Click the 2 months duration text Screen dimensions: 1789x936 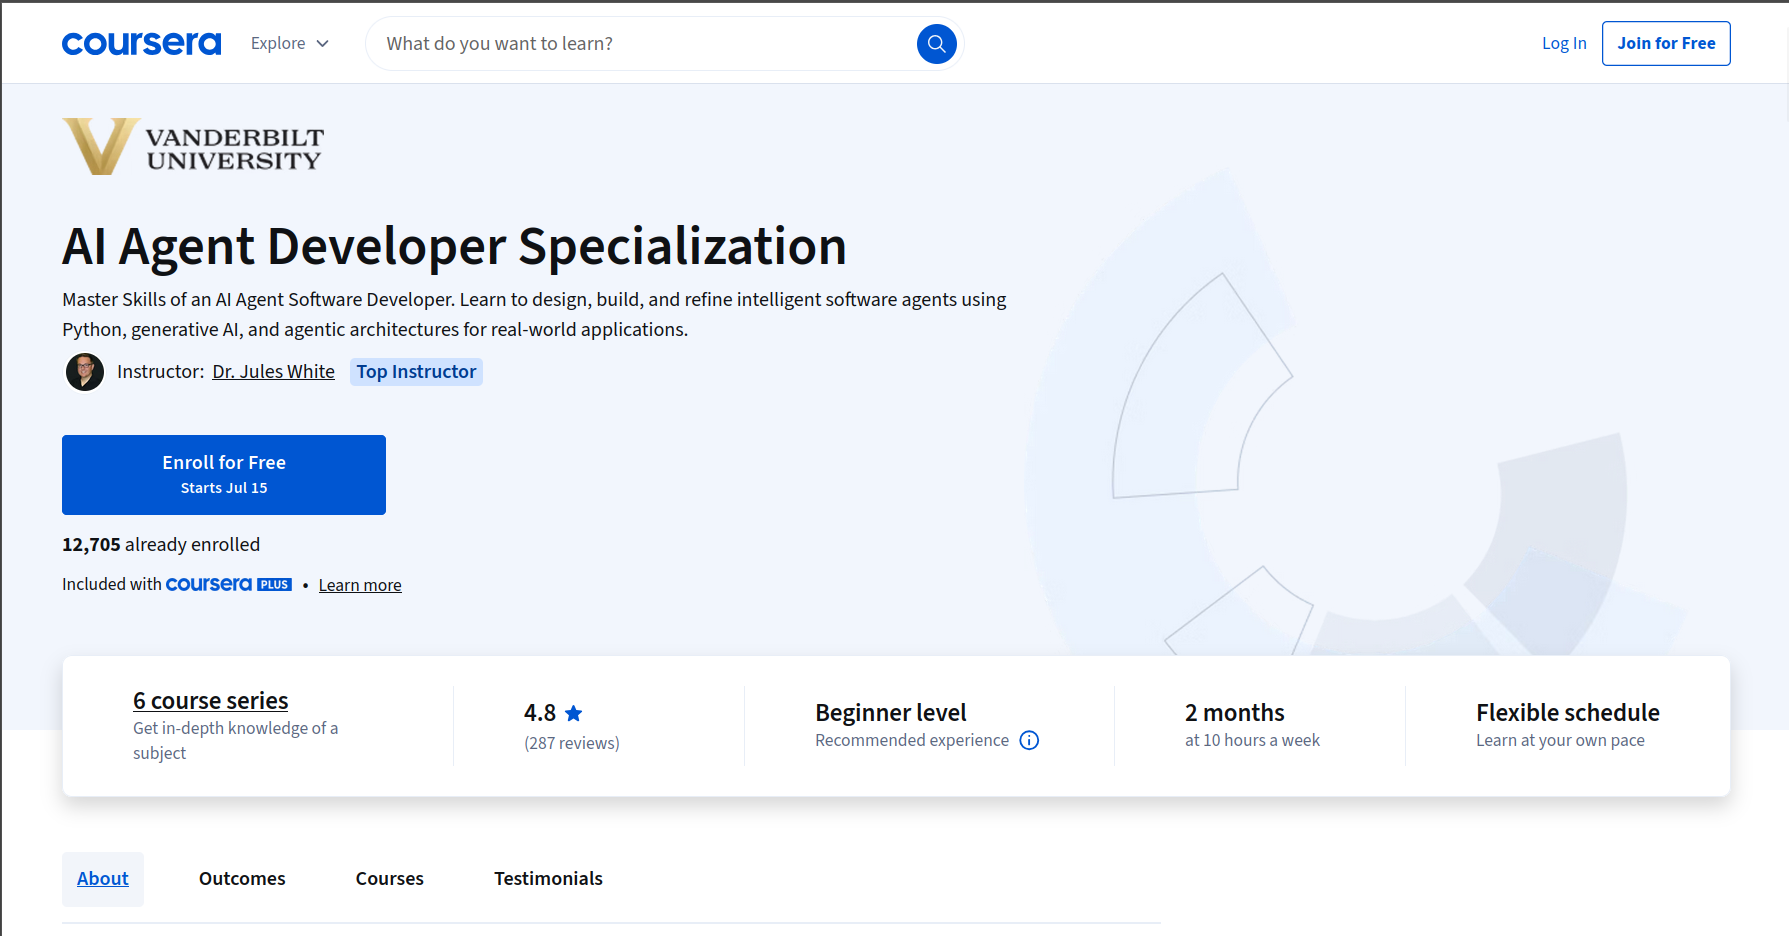coord(1235,713)
